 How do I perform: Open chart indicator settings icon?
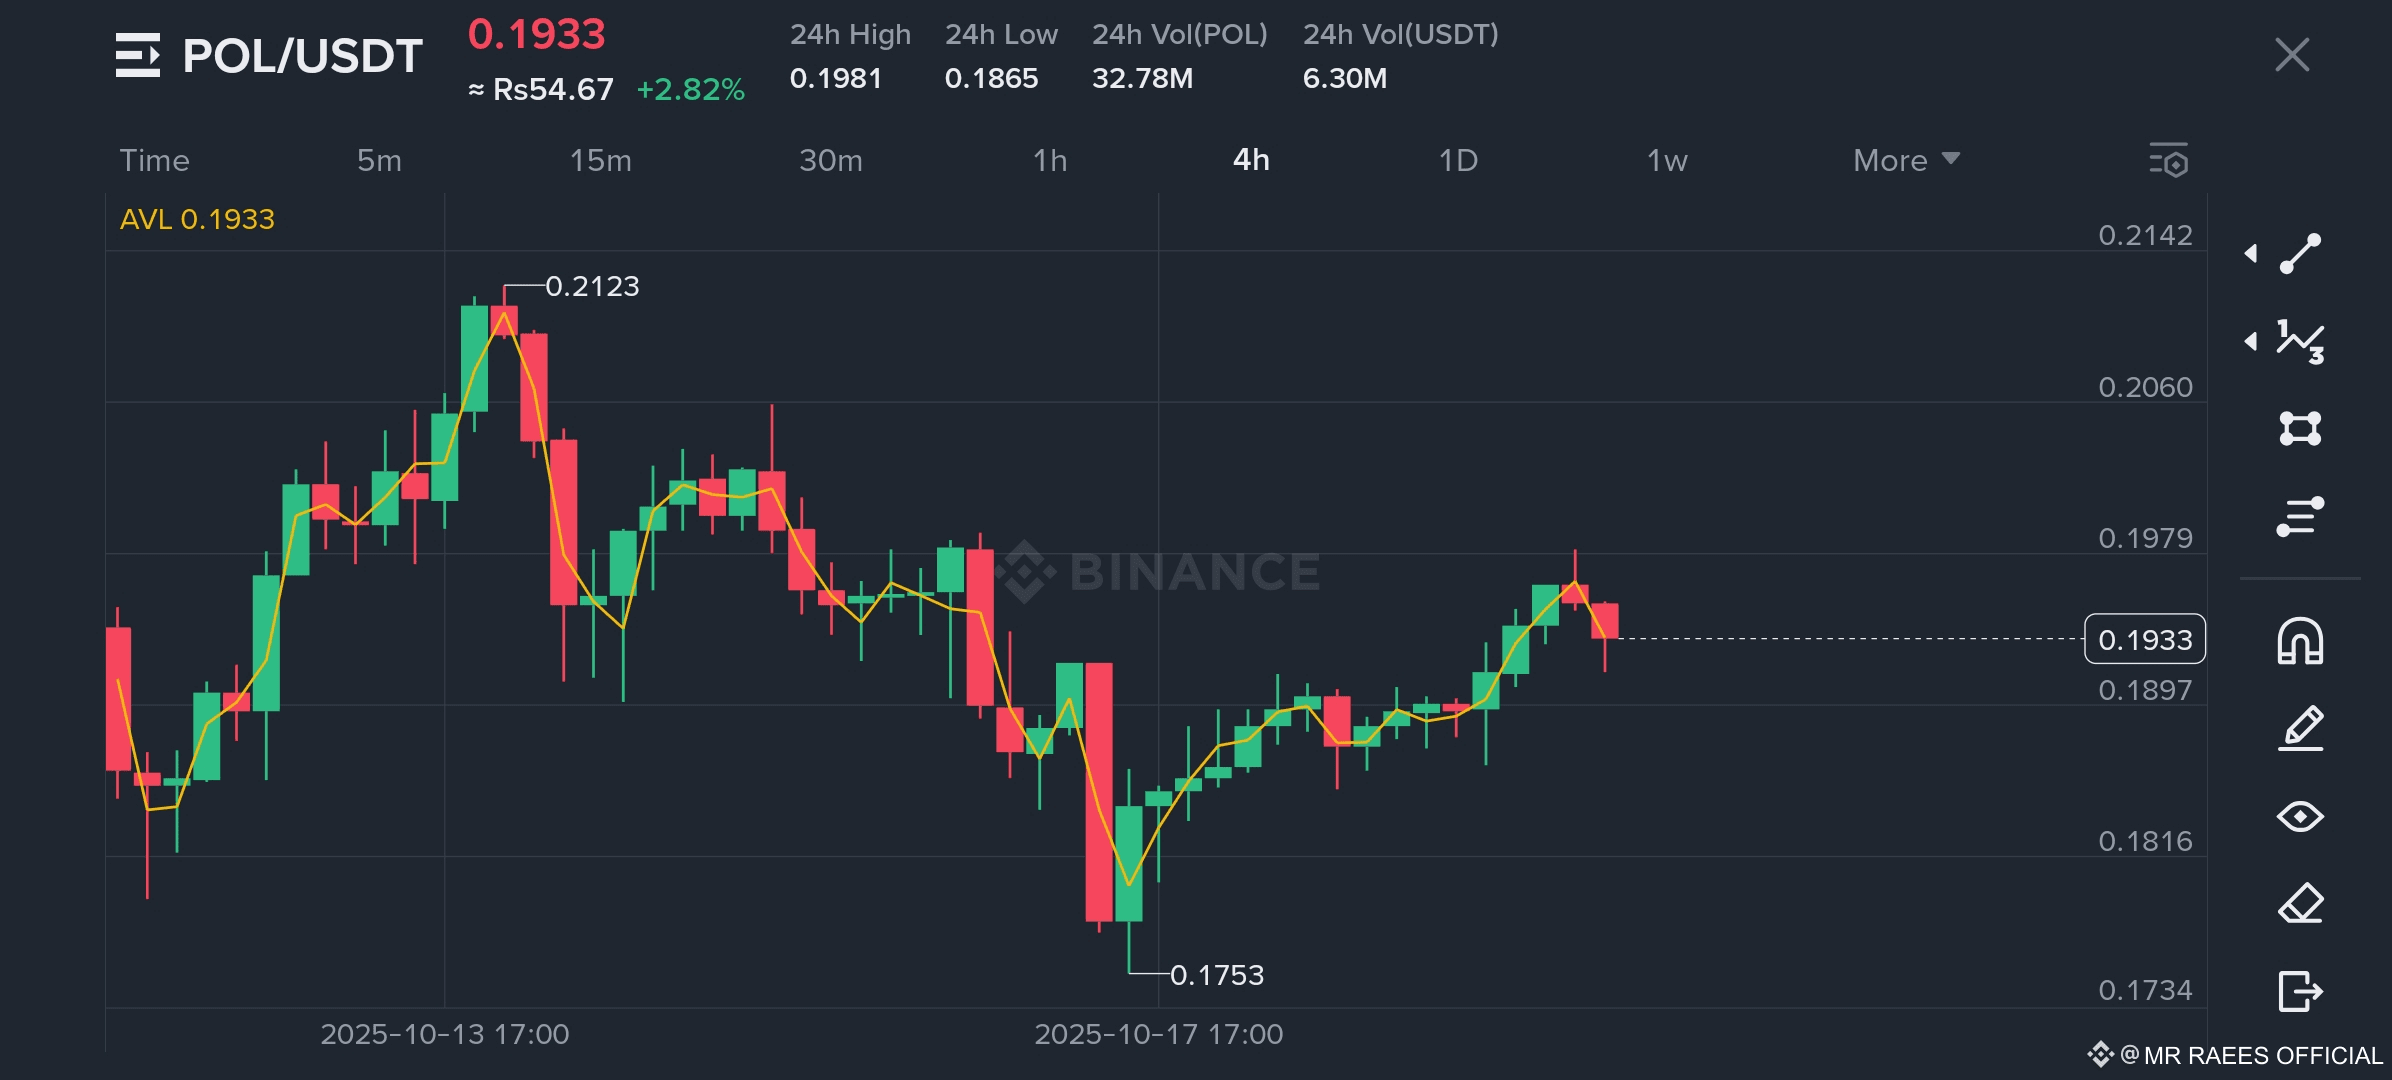coord(2168,160)
